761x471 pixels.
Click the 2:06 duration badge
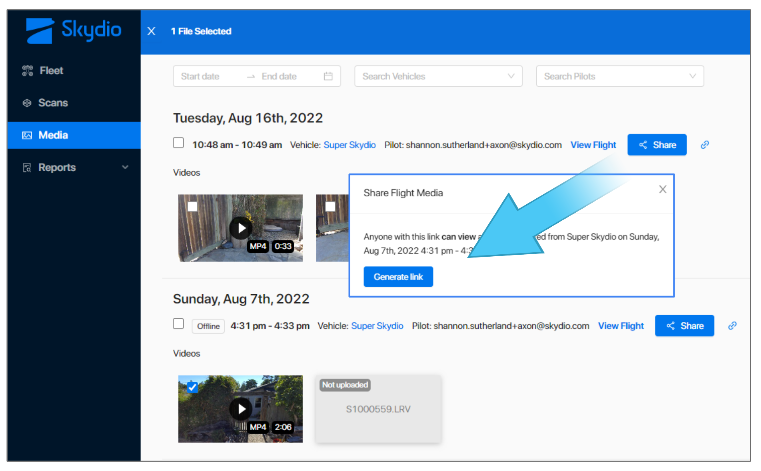[x=283, y=427]
